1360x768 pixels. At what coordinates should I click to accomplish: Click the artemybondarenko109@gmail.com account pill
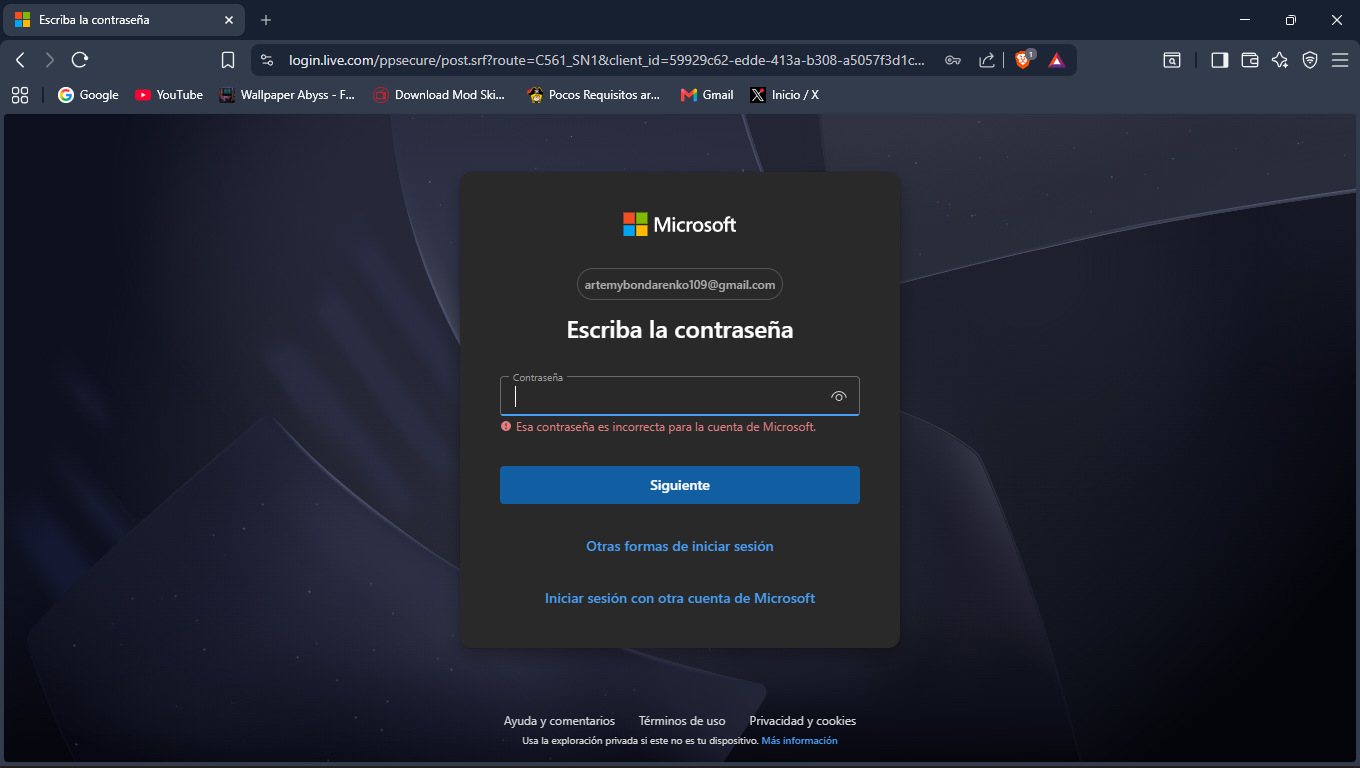coord(680,285)
